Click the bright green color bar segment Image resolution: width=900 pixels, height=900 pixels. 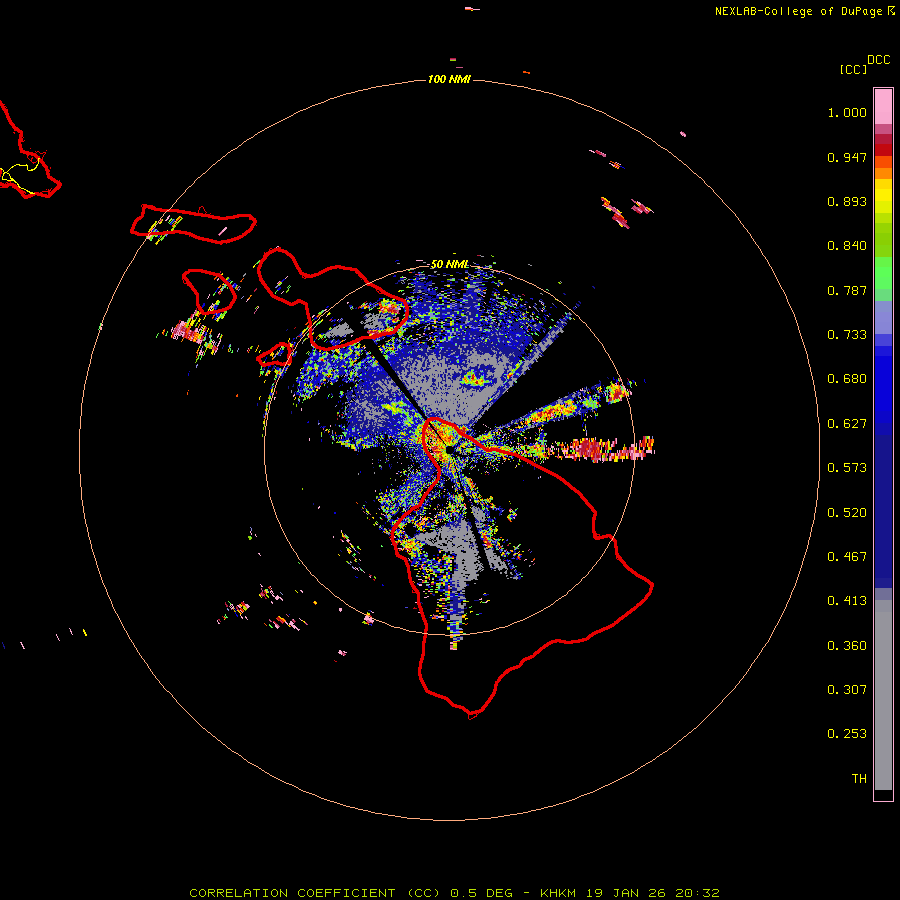[x=883, y=273]
